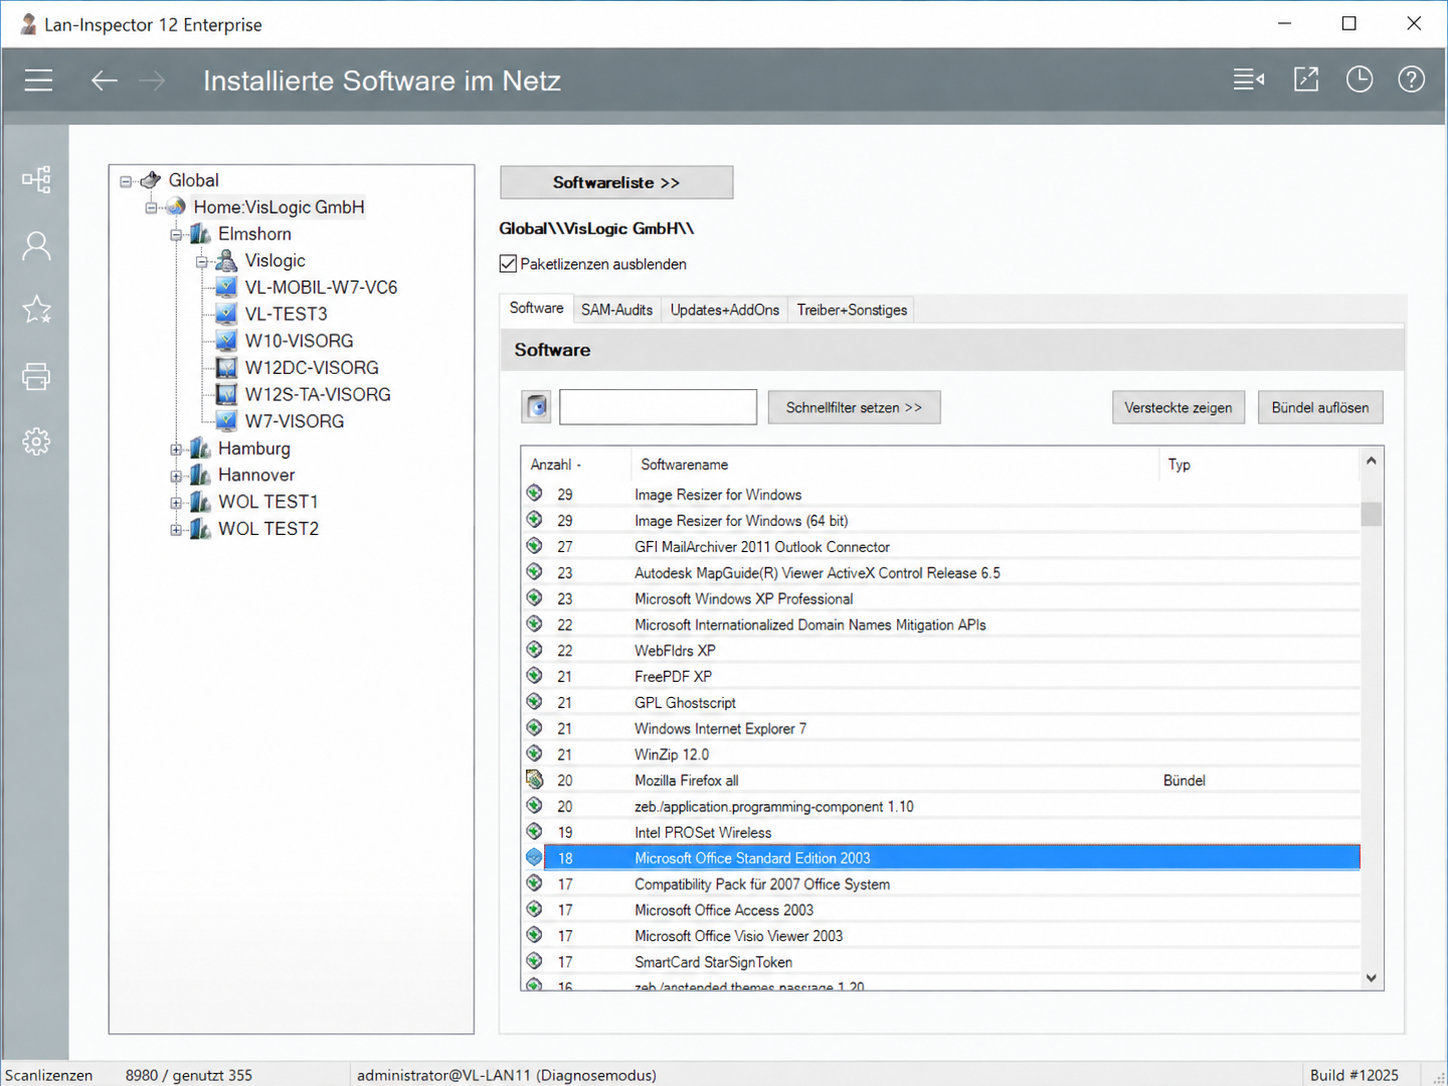Screen dimensions: 1448x1086
Task: Select GFI MailArchiver 2011 Outlook Connector row
Action: (x=941, y=546)
